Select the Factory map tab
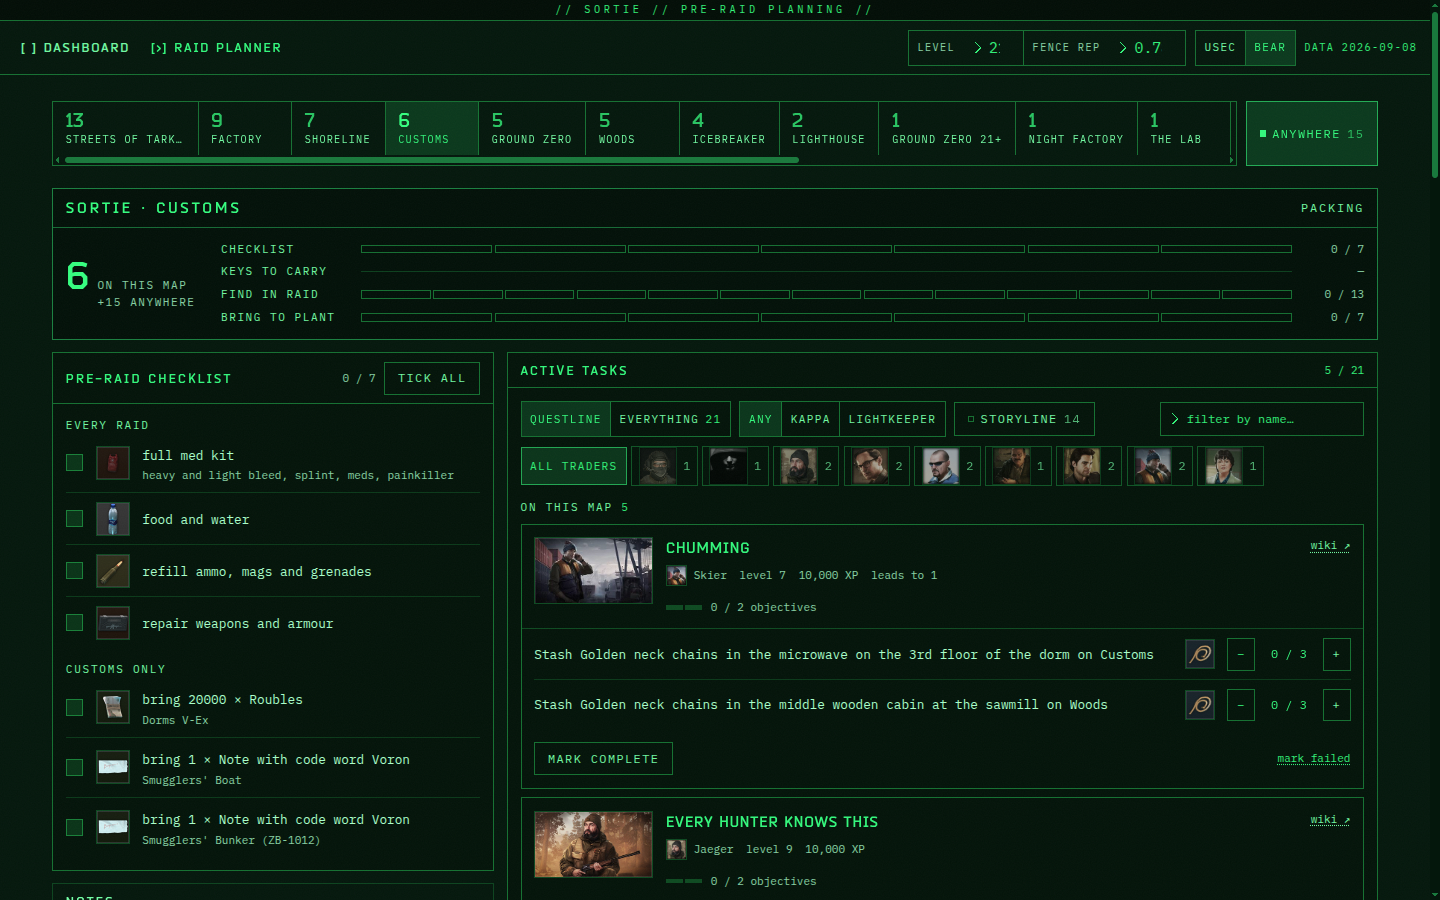This screenshot has width=1440, height=900. tap(245, 128)
